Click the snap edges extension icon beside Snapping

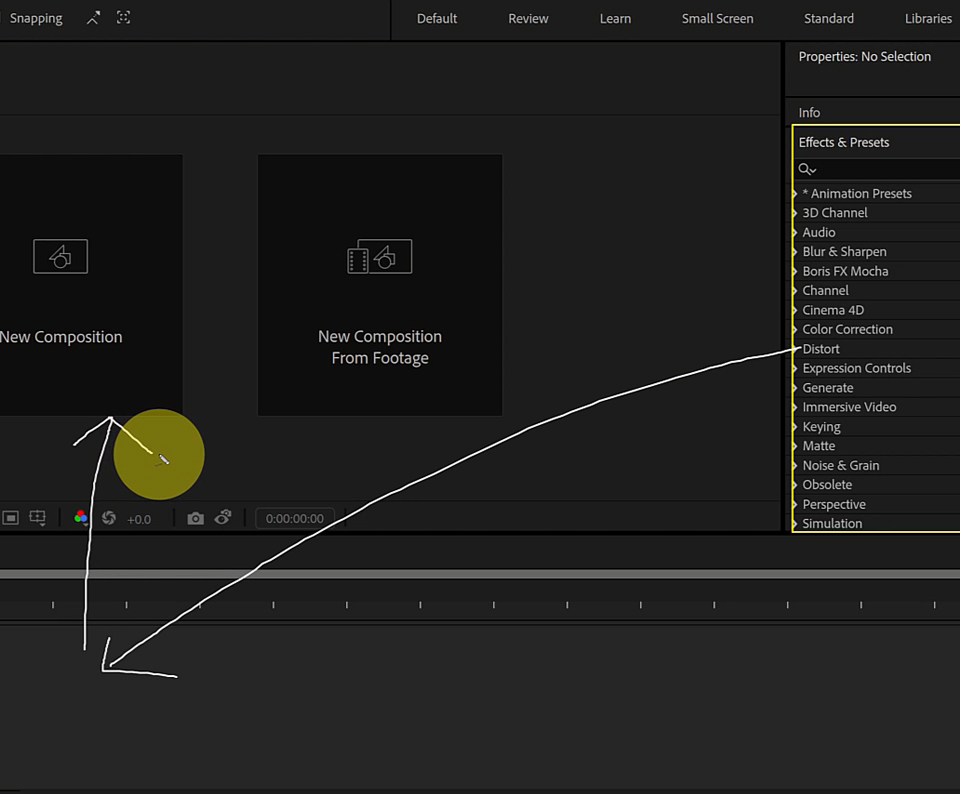tap(93, 18)
